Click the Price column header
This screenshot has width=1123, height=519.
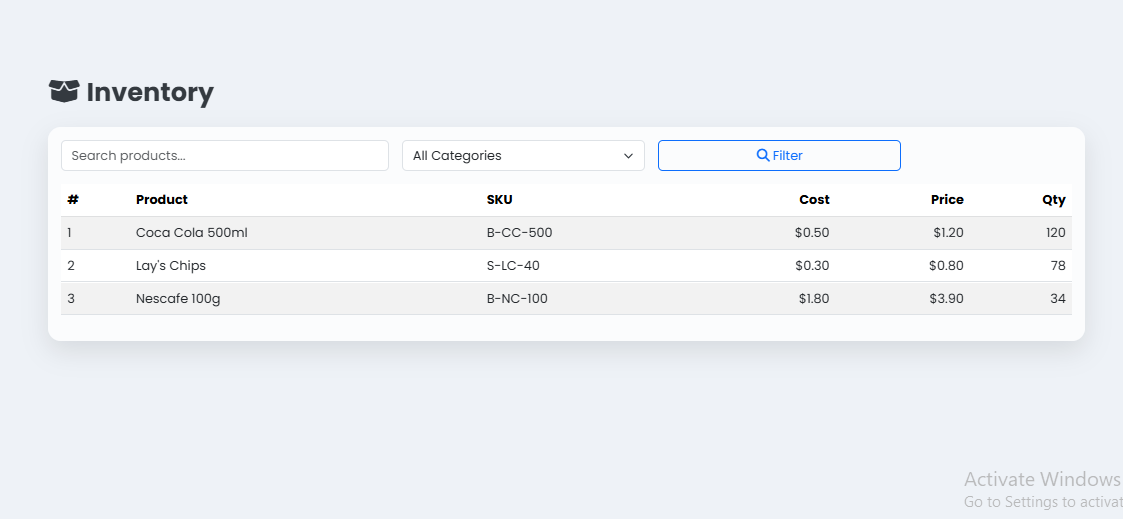point(947,200)
